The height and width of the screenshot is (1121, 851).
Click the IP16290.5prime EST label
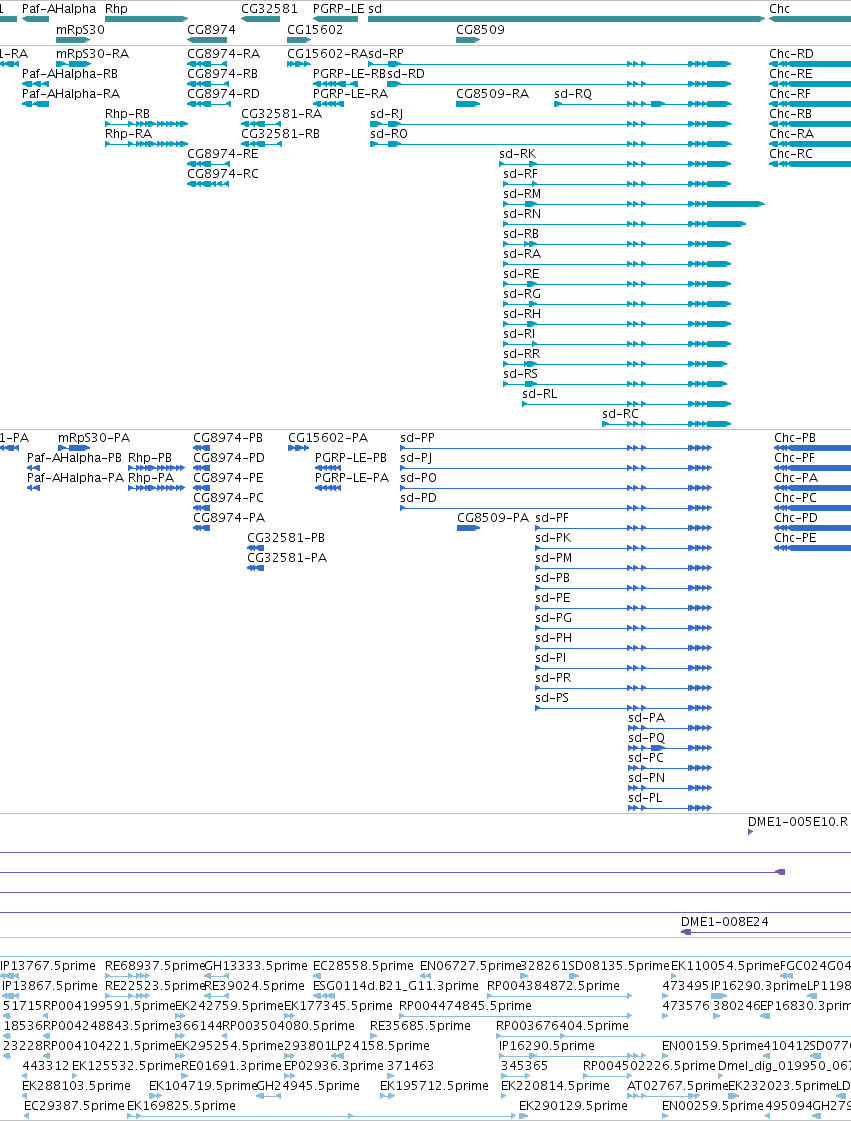[x=546, y=1046]
